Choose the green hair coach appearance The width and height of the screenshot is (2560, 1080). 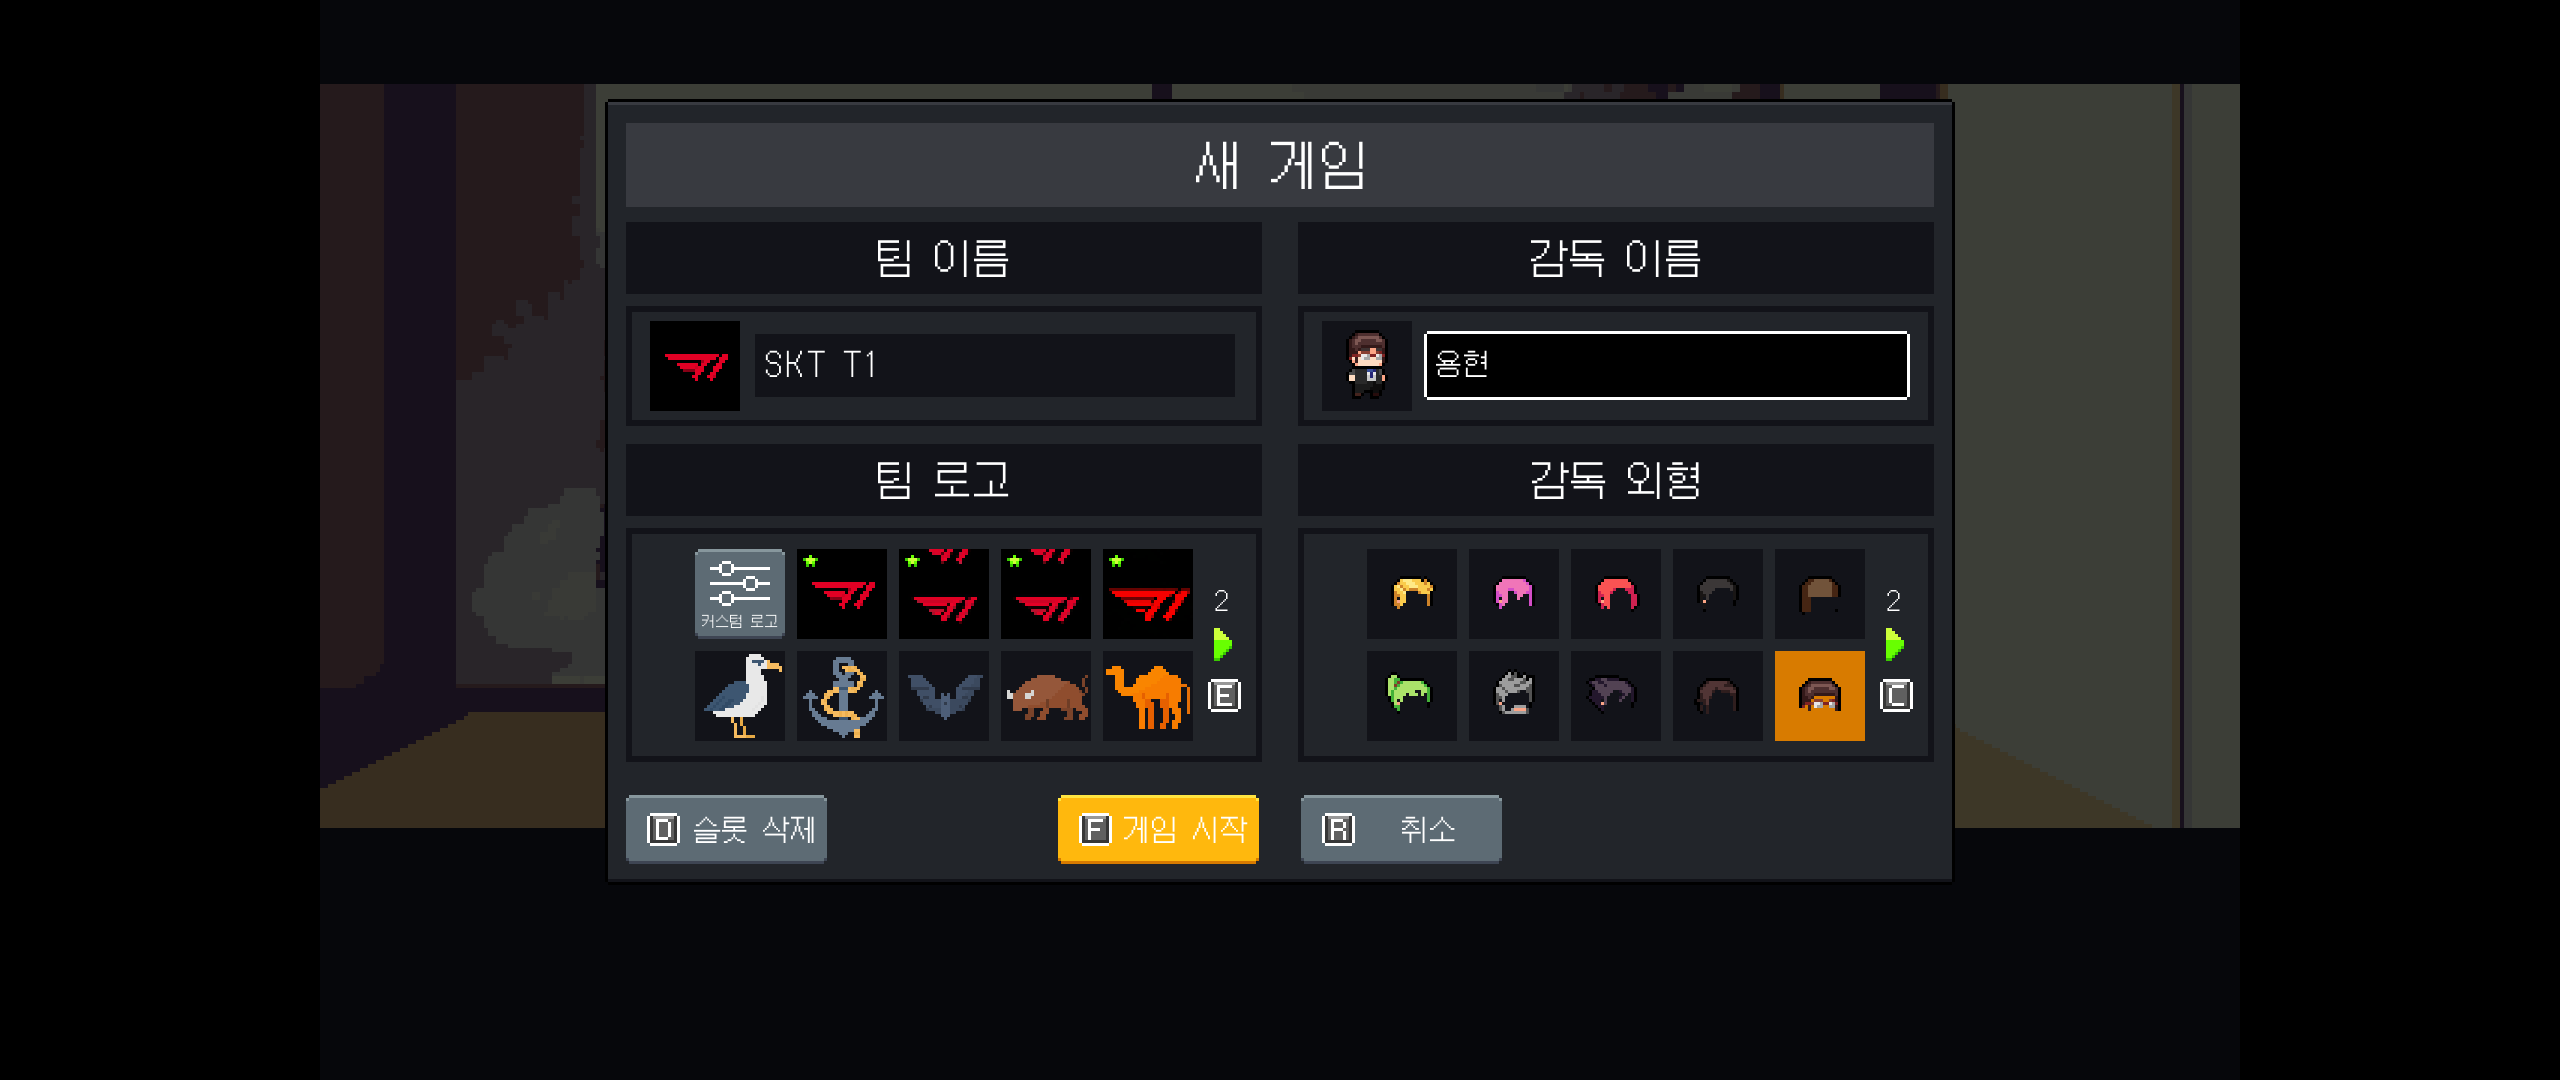point(1411,696)
